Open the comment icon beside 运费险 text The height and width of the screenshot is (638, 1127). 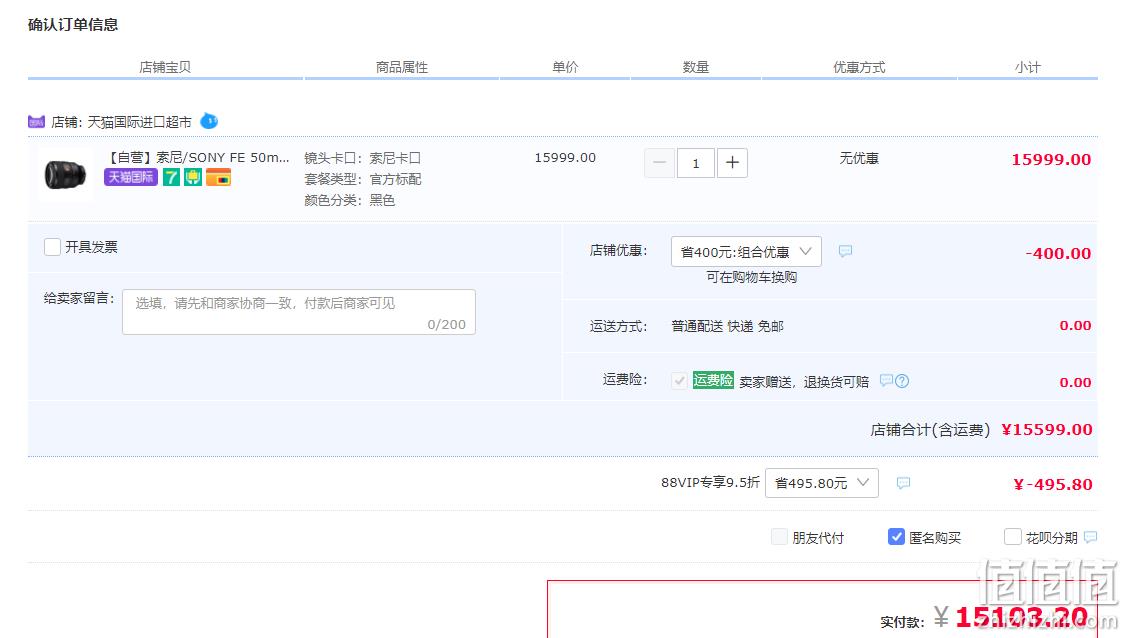(886, 380)
